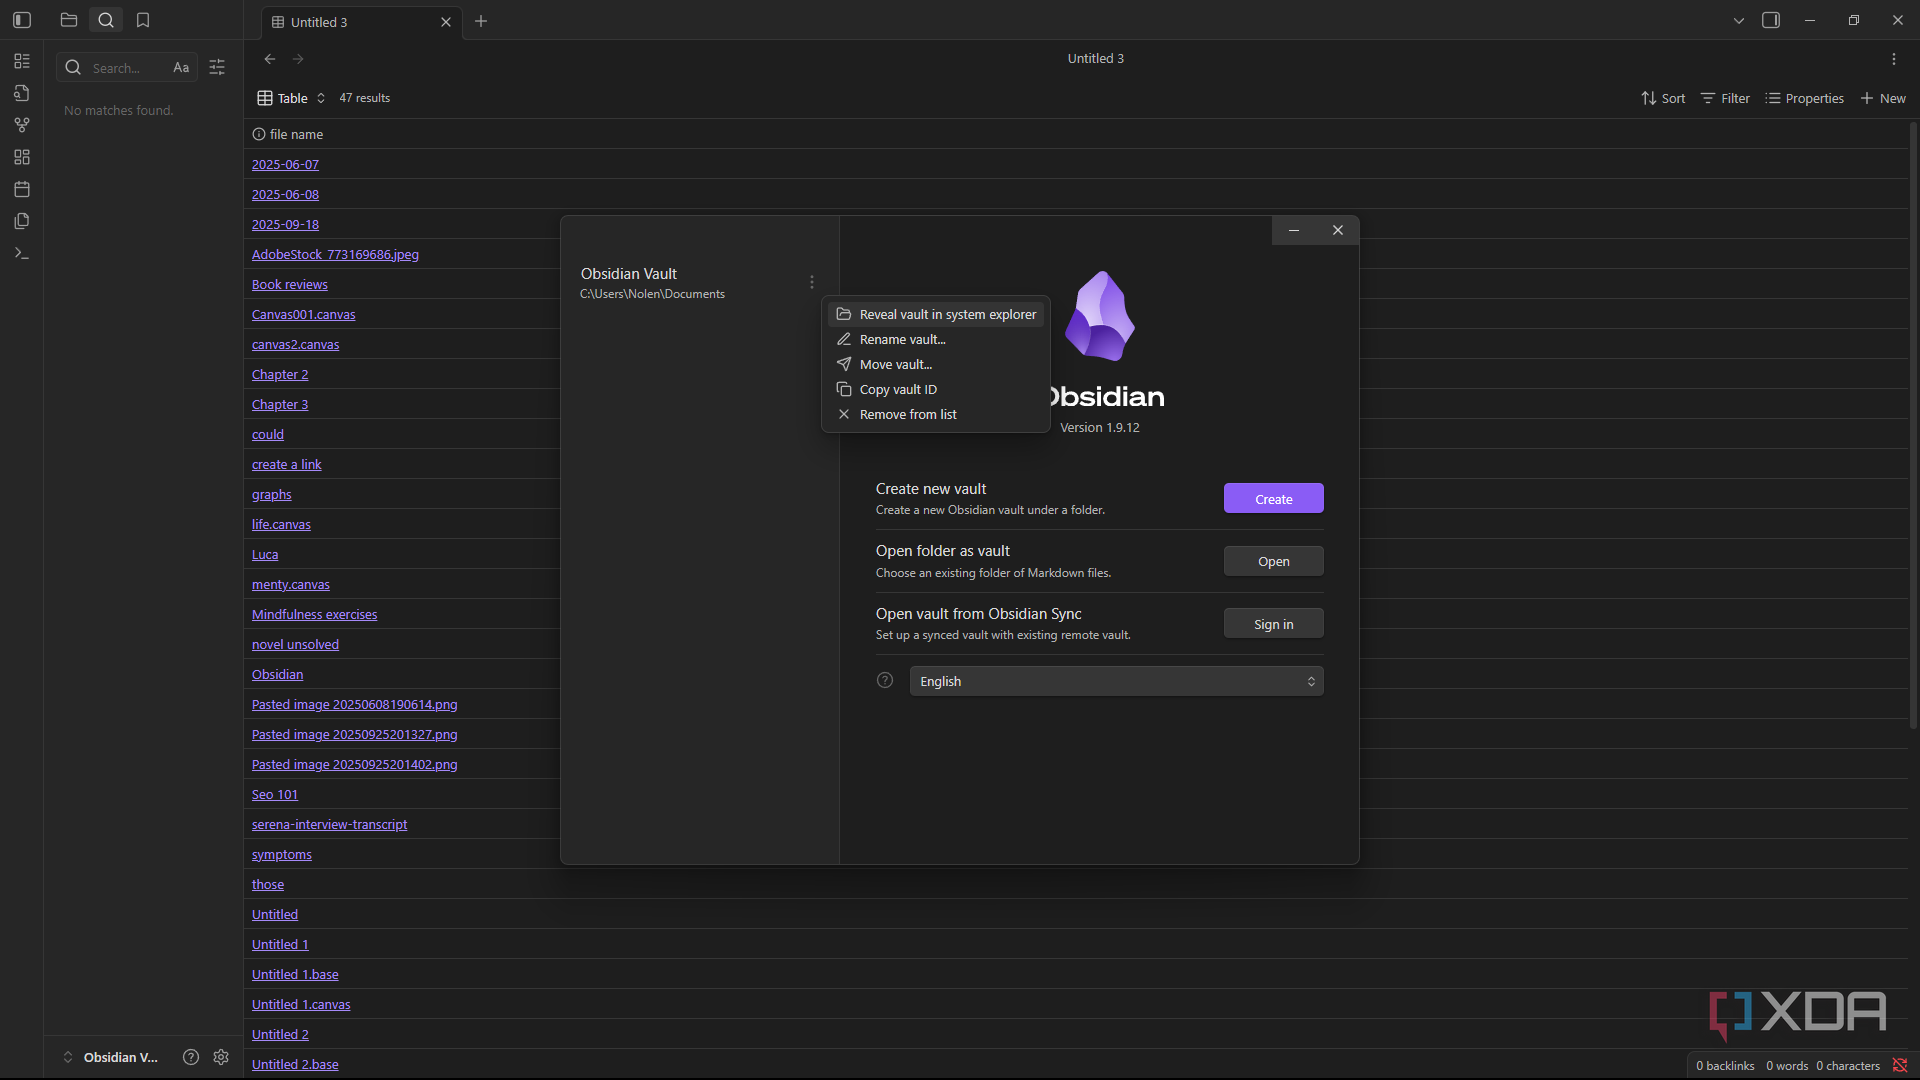This screenshot has height=1080, width=1920.
Task: Open the help question mark icon
Action: [191, 1057]
